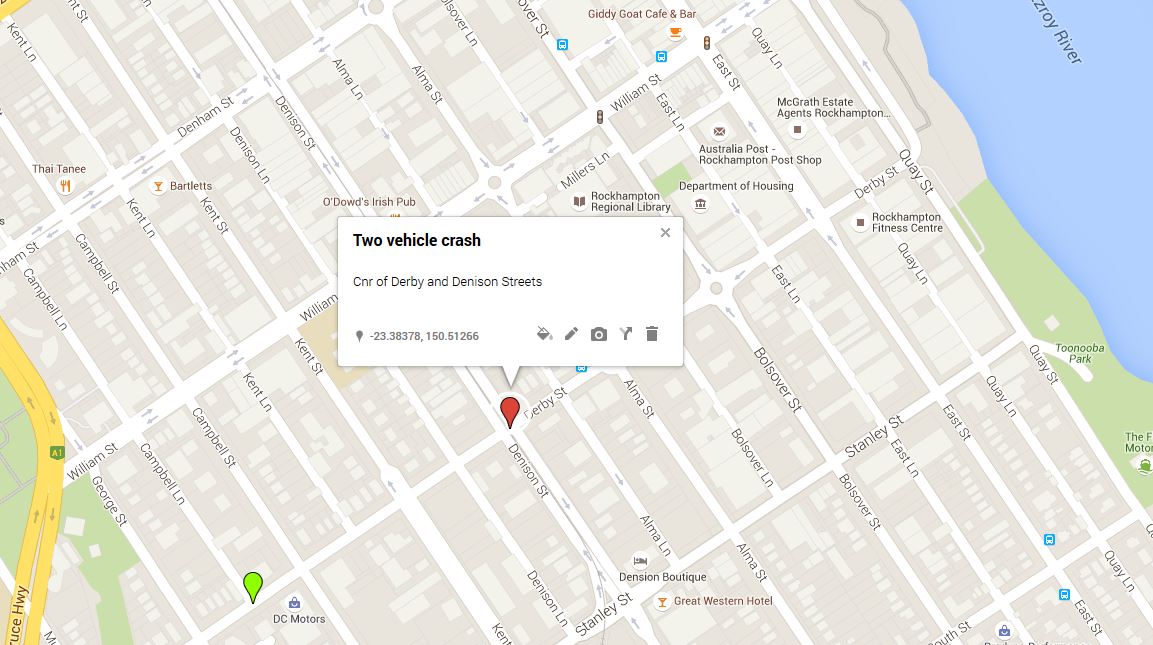Click the DC Motors place icon

pyautogui.click(x=294, y=603)
